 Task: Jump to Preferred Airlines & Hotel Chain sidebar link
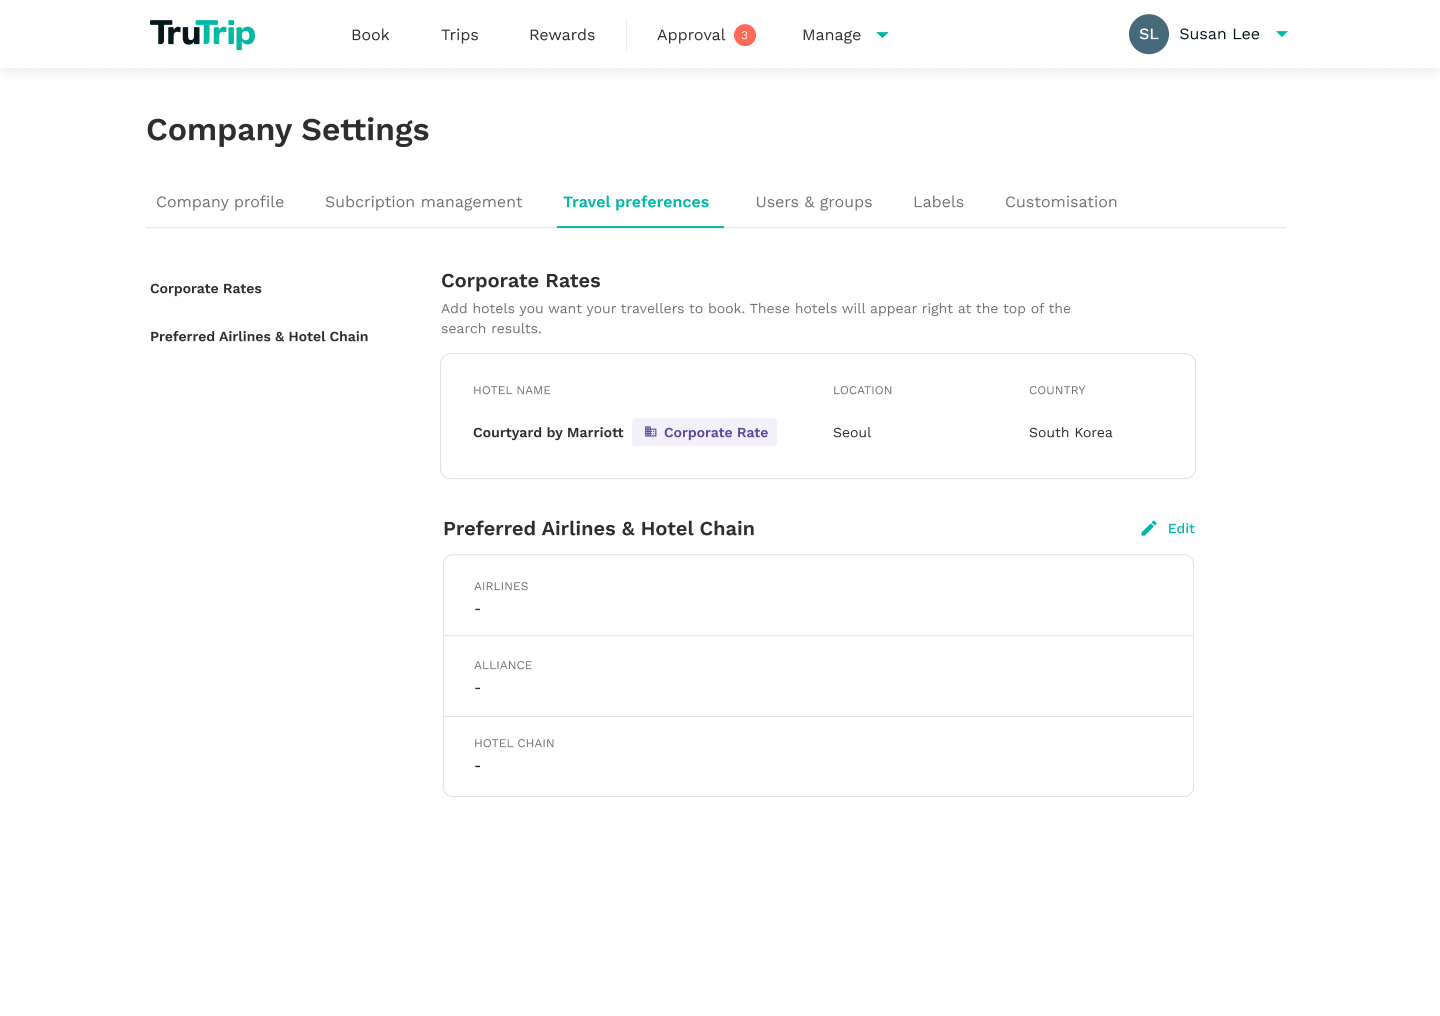pos(259,337)
